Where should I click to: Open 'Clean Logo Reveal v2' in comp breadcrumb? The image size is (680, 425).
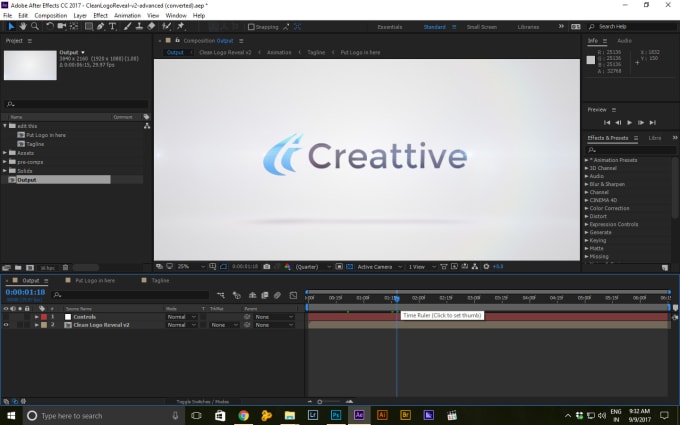coord(225,52)
